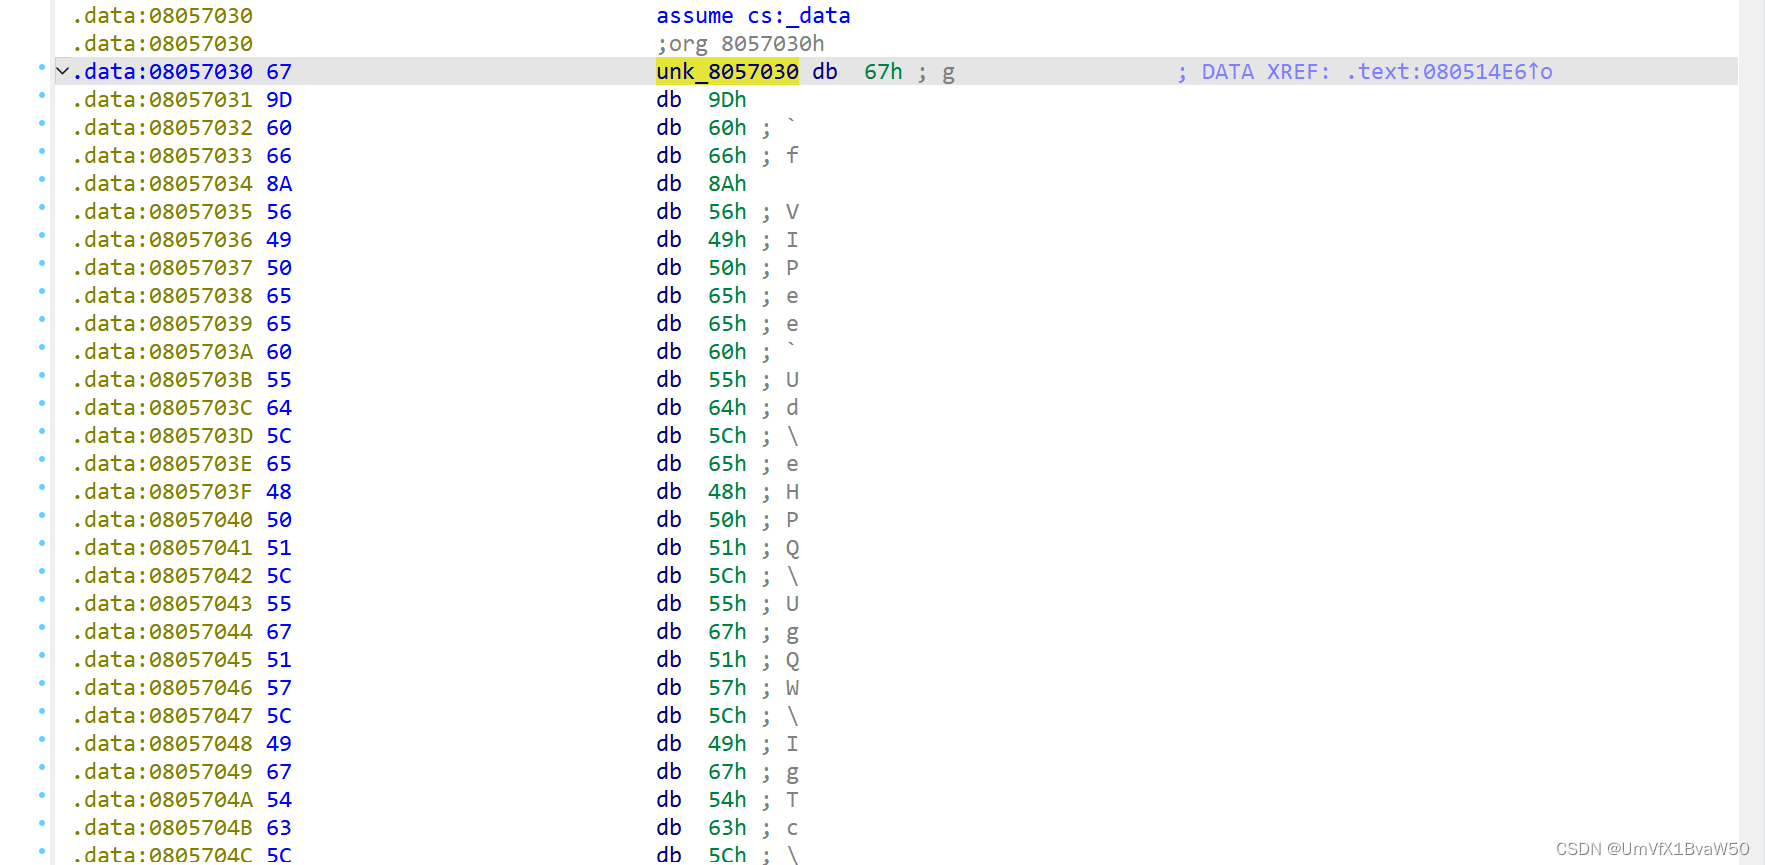Select address .data:08057036

pos(162,239)
